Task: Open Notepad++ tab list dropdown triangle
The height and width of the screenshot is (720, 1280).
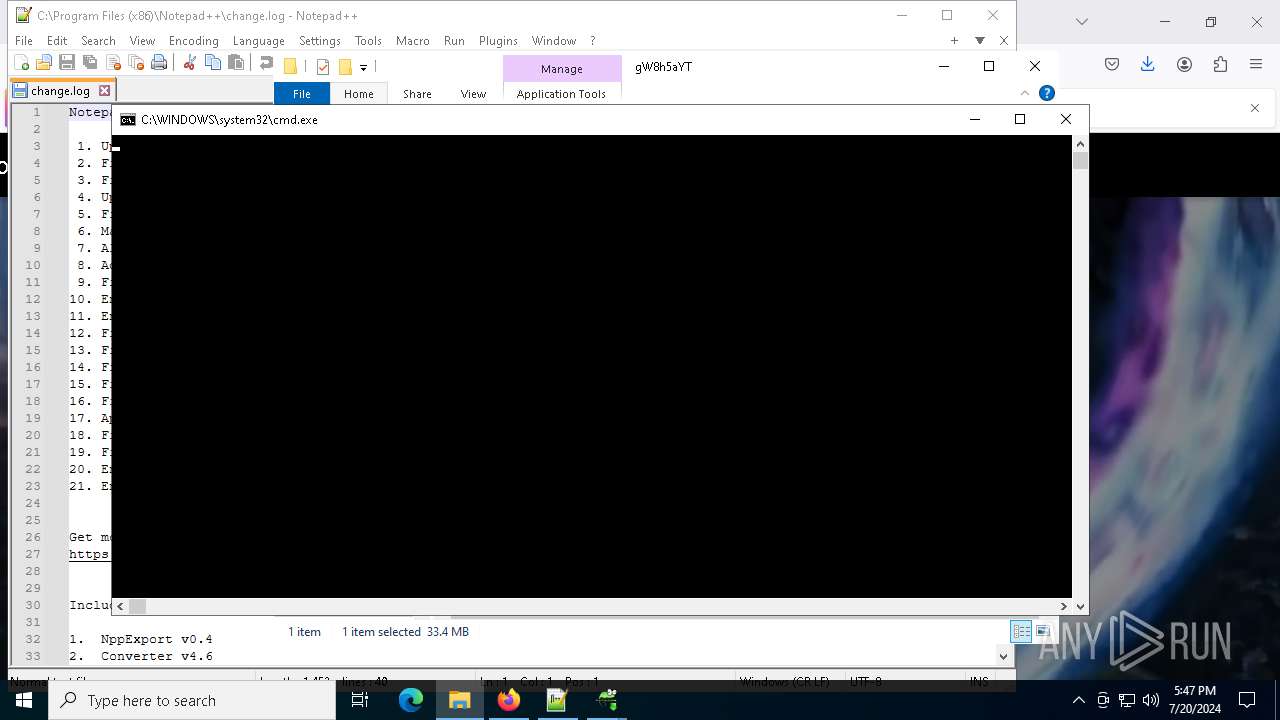Action: (x=980, y=41)
